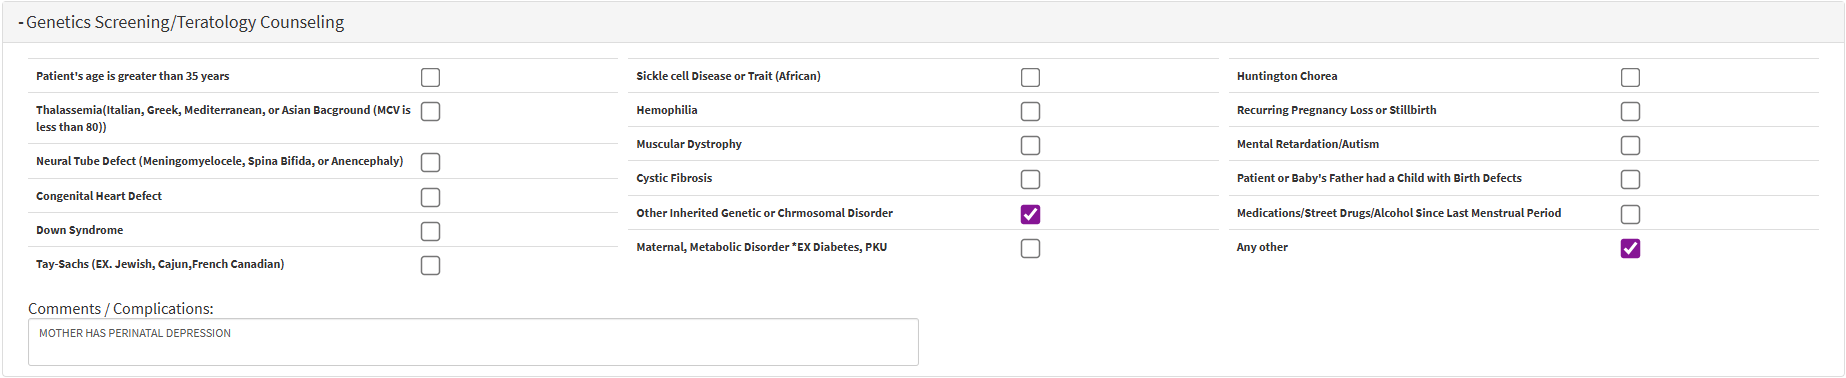Check the Mental Retardation/Autism checkbox
This screenshot has height=378, width=1846.
tap(1630, 145)
